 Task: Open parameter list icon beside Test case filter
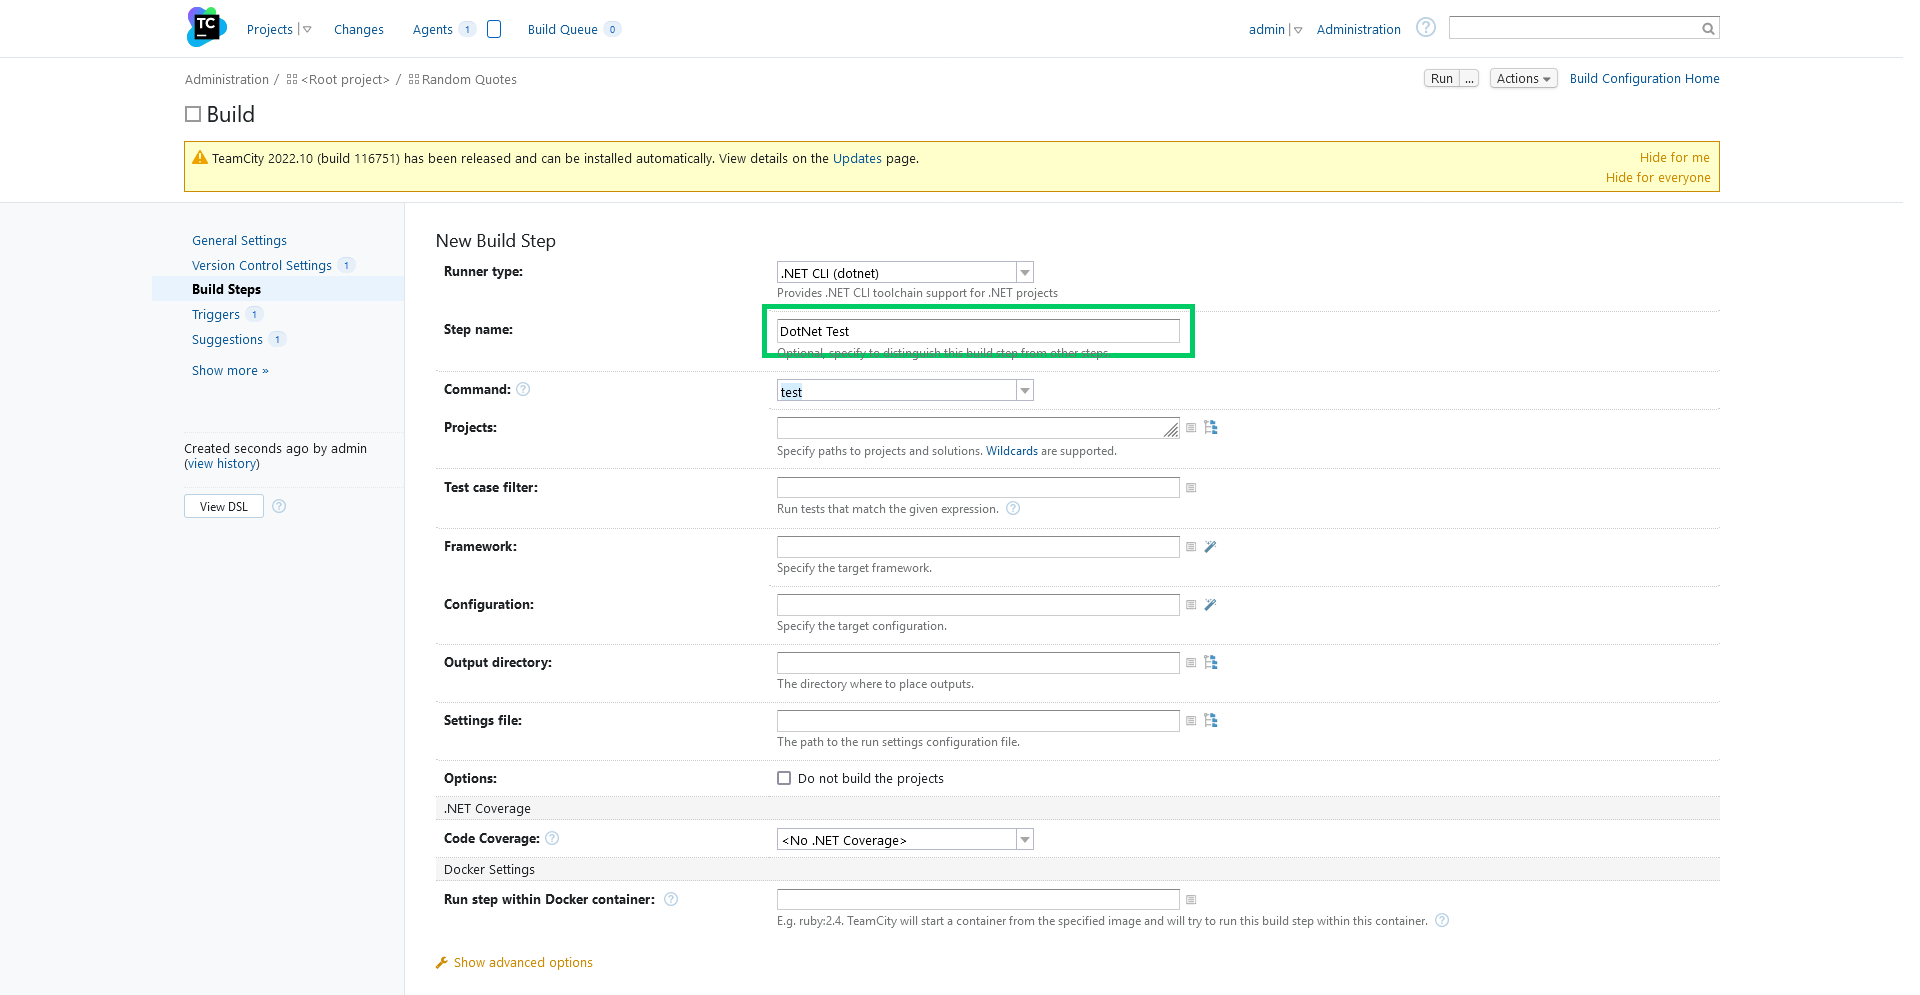click(x=1191, y=488)
